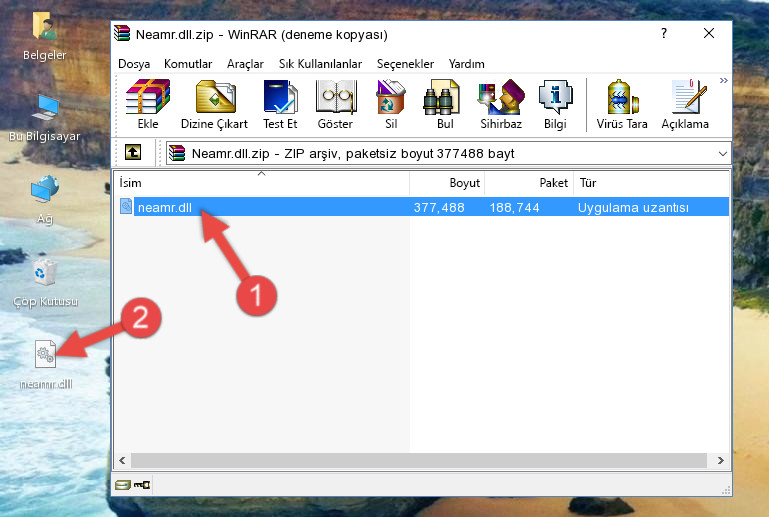Expand hidden toolbar items with the chevron
This screenshot has height=517, width=769.
click(723, 80)
